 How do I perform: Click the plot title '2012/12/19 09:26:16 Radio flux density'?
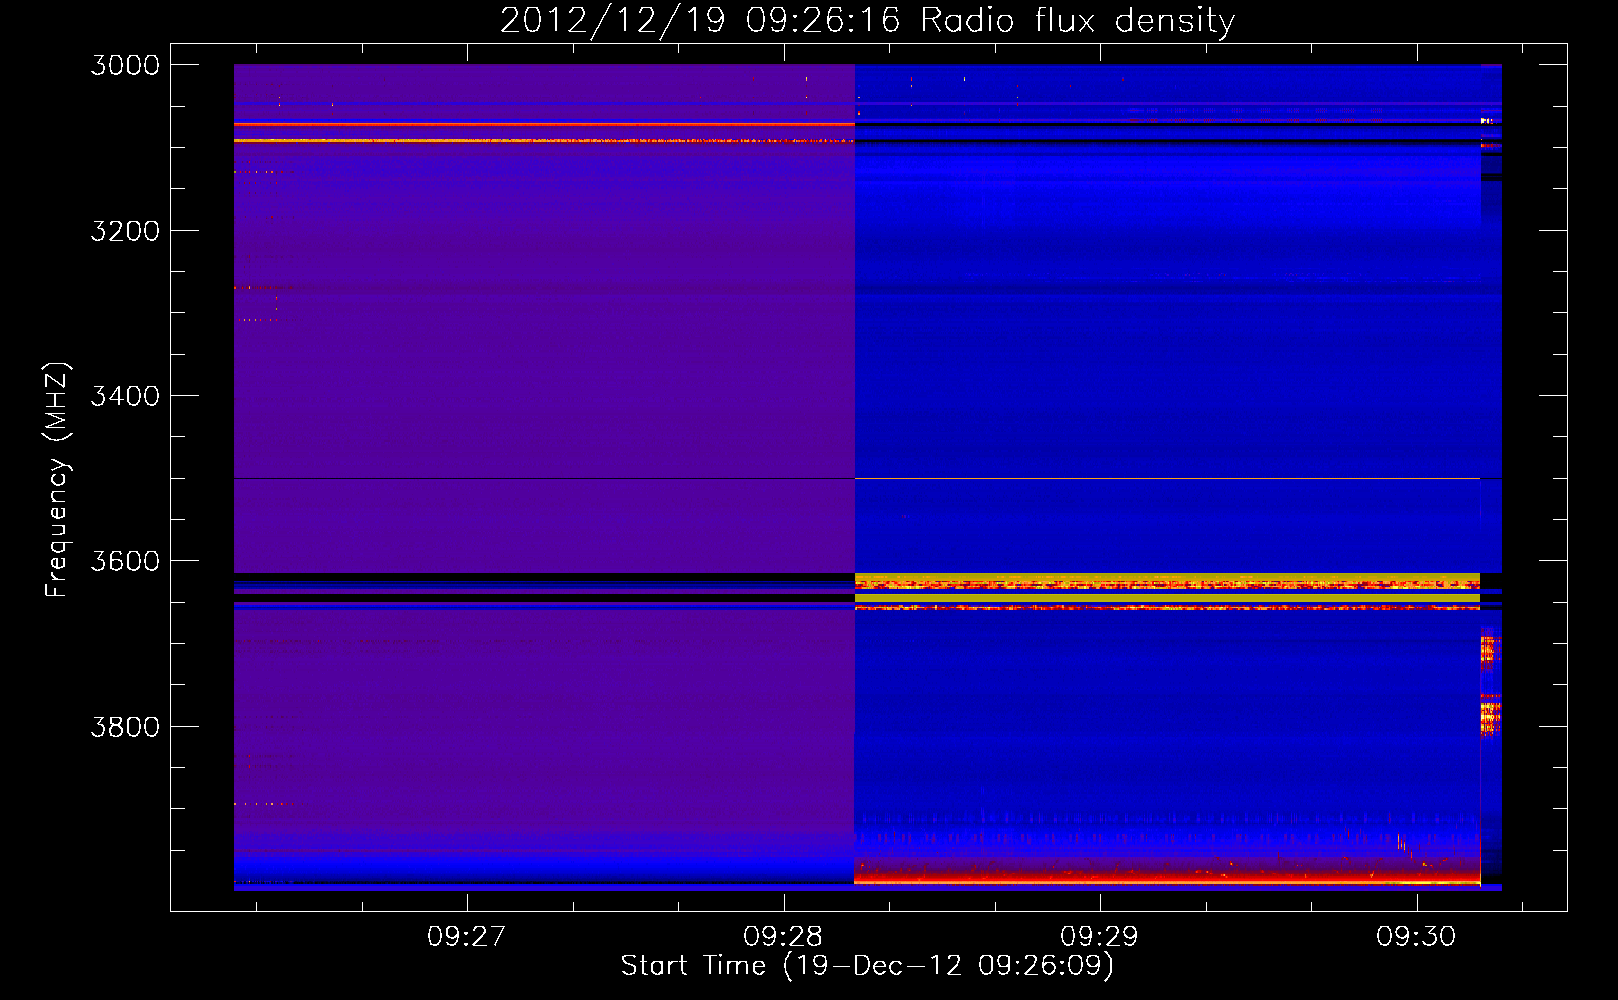point(867,20)
